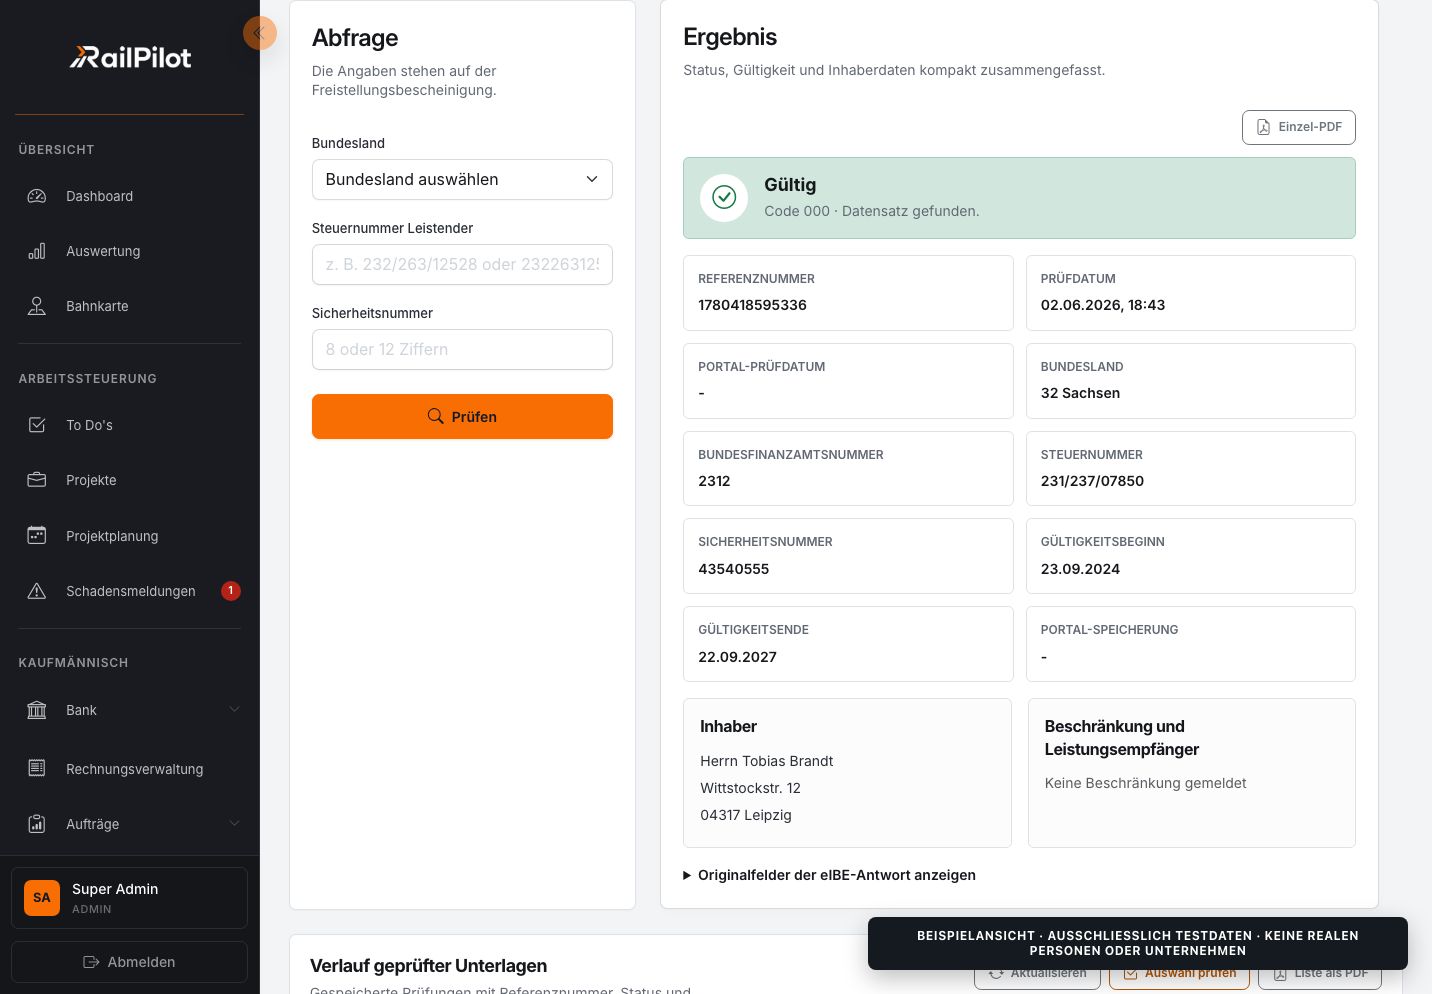Click the To Do's checkbox icon
The height and width of the screenshot is (994, 1432).
point(37,425)
